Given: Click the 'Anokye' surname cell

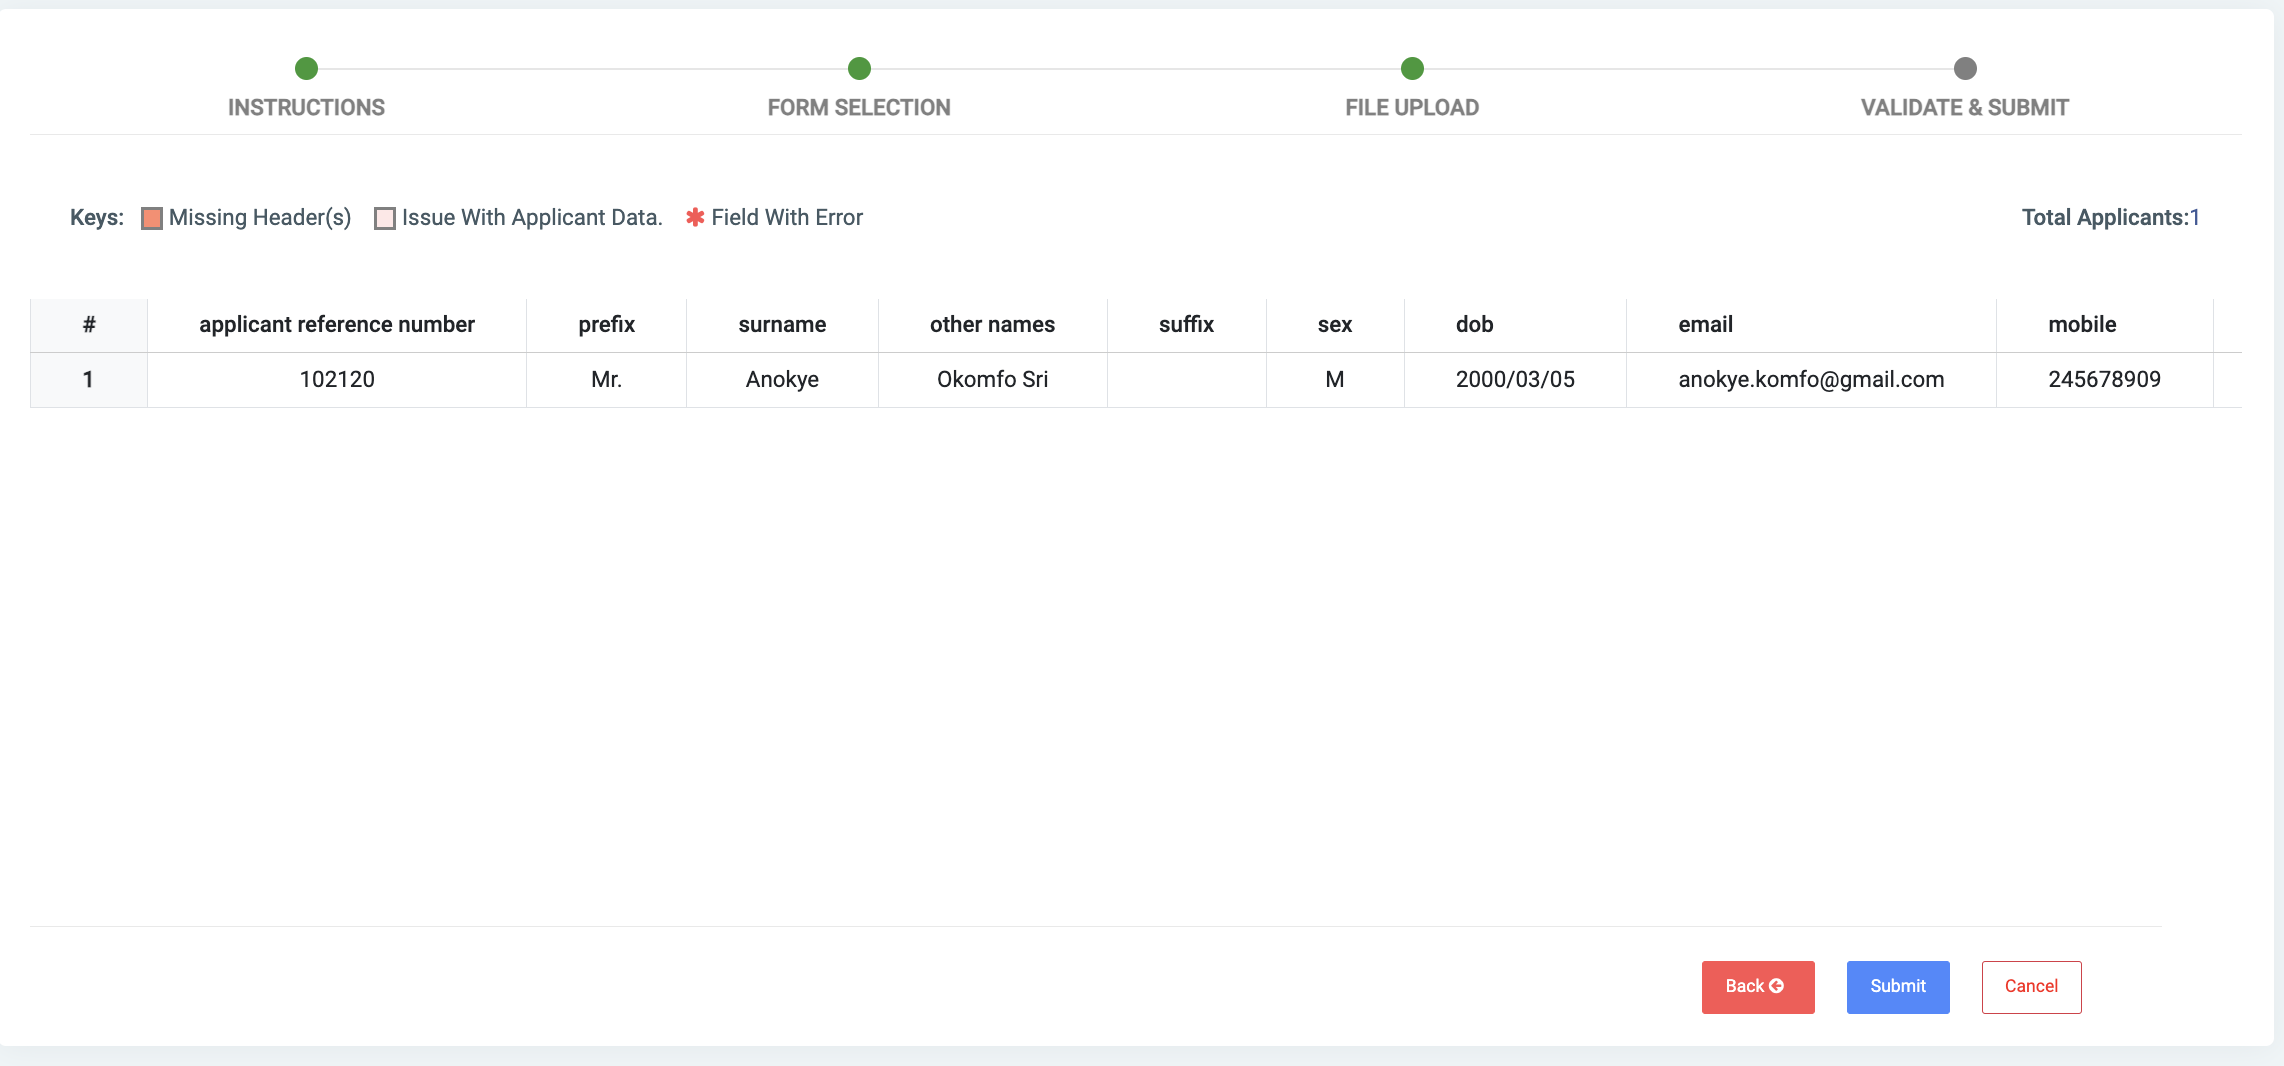Looking at the screenshot, I should point(782,380).
